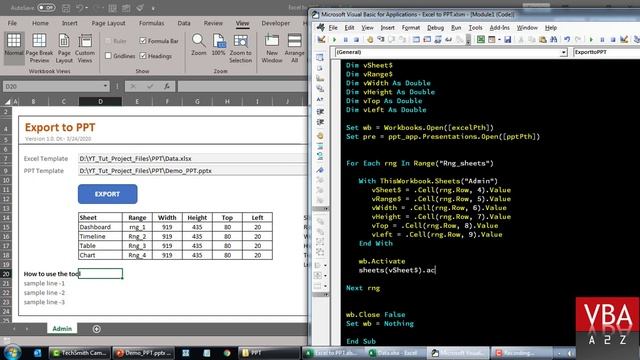Click View Microsoft Excel icon in VBA toolbar
Screen dimensions: 640x360
tap(481, 40)
